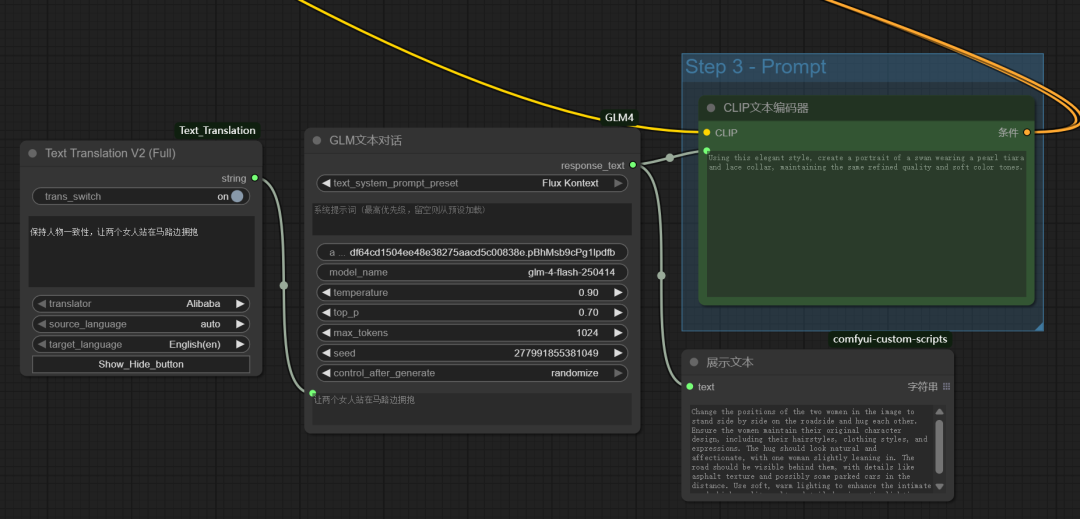Image resolution: width=1080 pixels, height=519 pixels.
Task: Click the GLM文本对话 node title
Action: pyautogui.click(x=366, y=140)
